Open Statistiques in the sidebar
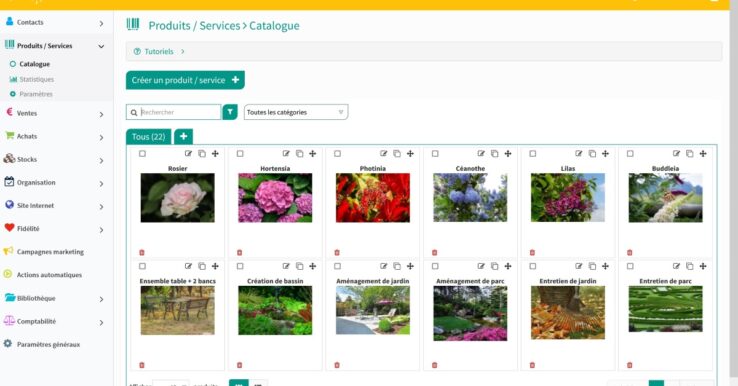This screenshot has width=738, height=386. click(36, 79)
